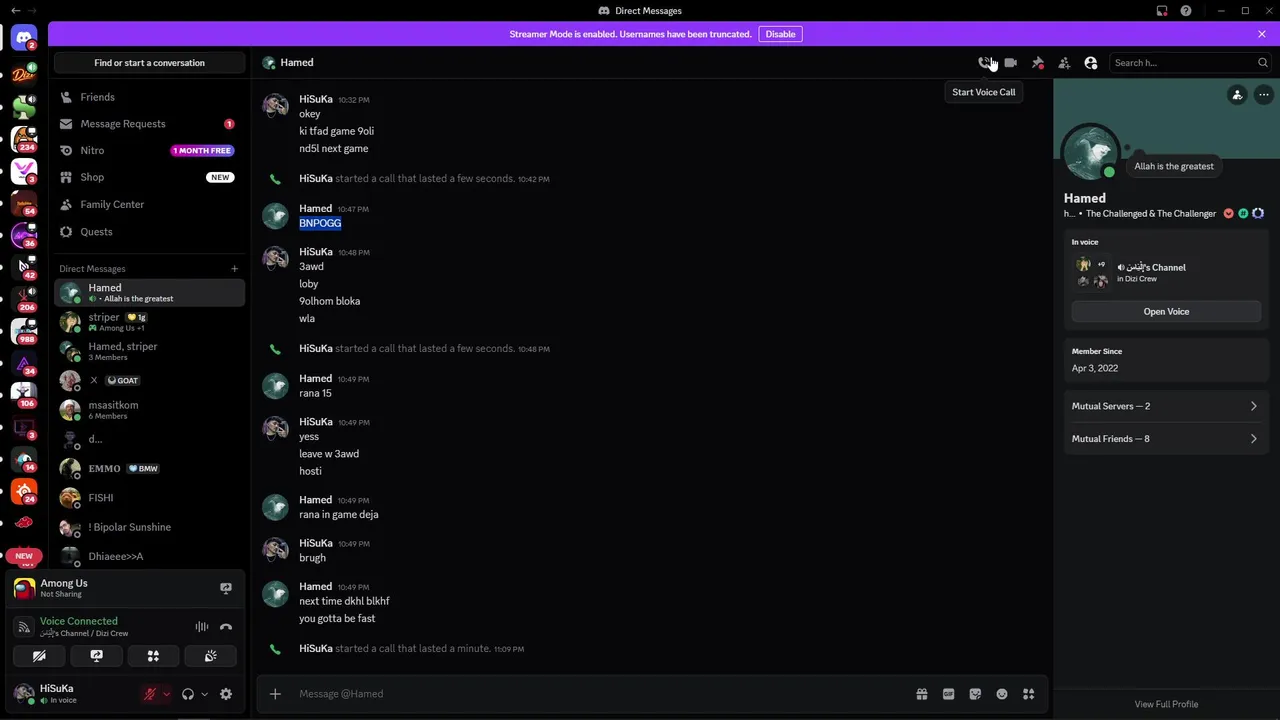Click Hamed's profile picture in the side panel
Viewport: 1280px width, 720px height.
pos(1090,153)
